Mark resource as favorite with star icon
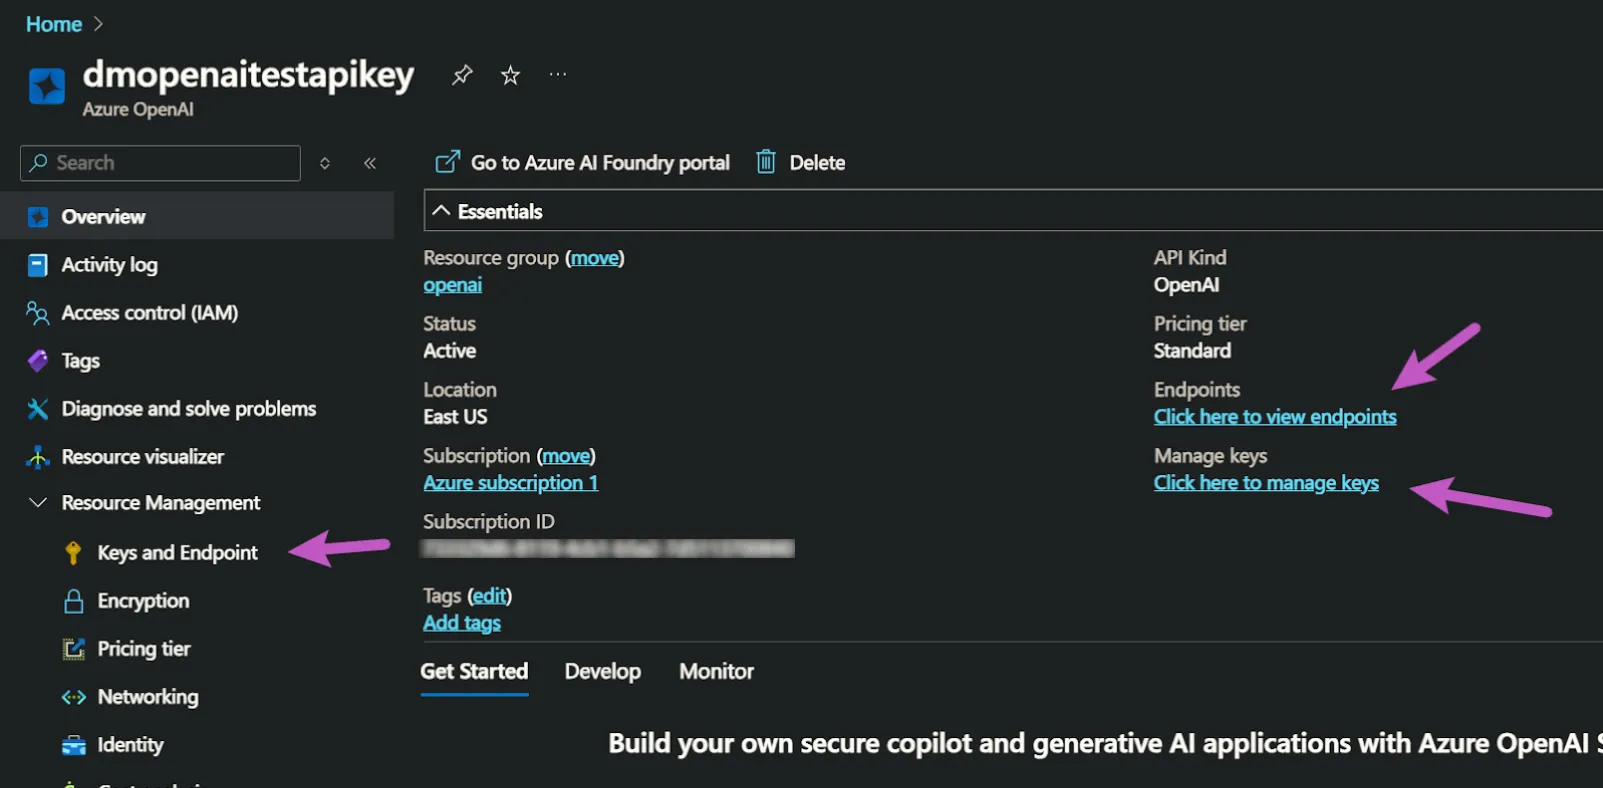 pyautogui.click(x=510, y=75)
